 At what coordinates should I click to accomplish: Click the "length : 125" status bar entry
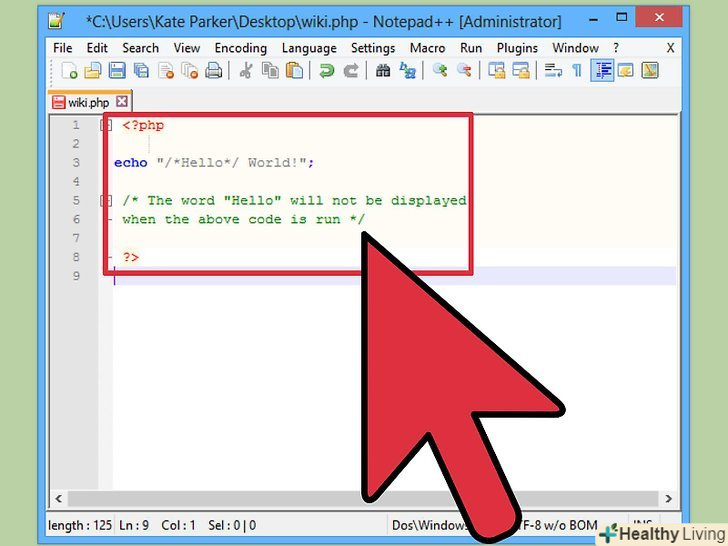(x=80, y=525)
